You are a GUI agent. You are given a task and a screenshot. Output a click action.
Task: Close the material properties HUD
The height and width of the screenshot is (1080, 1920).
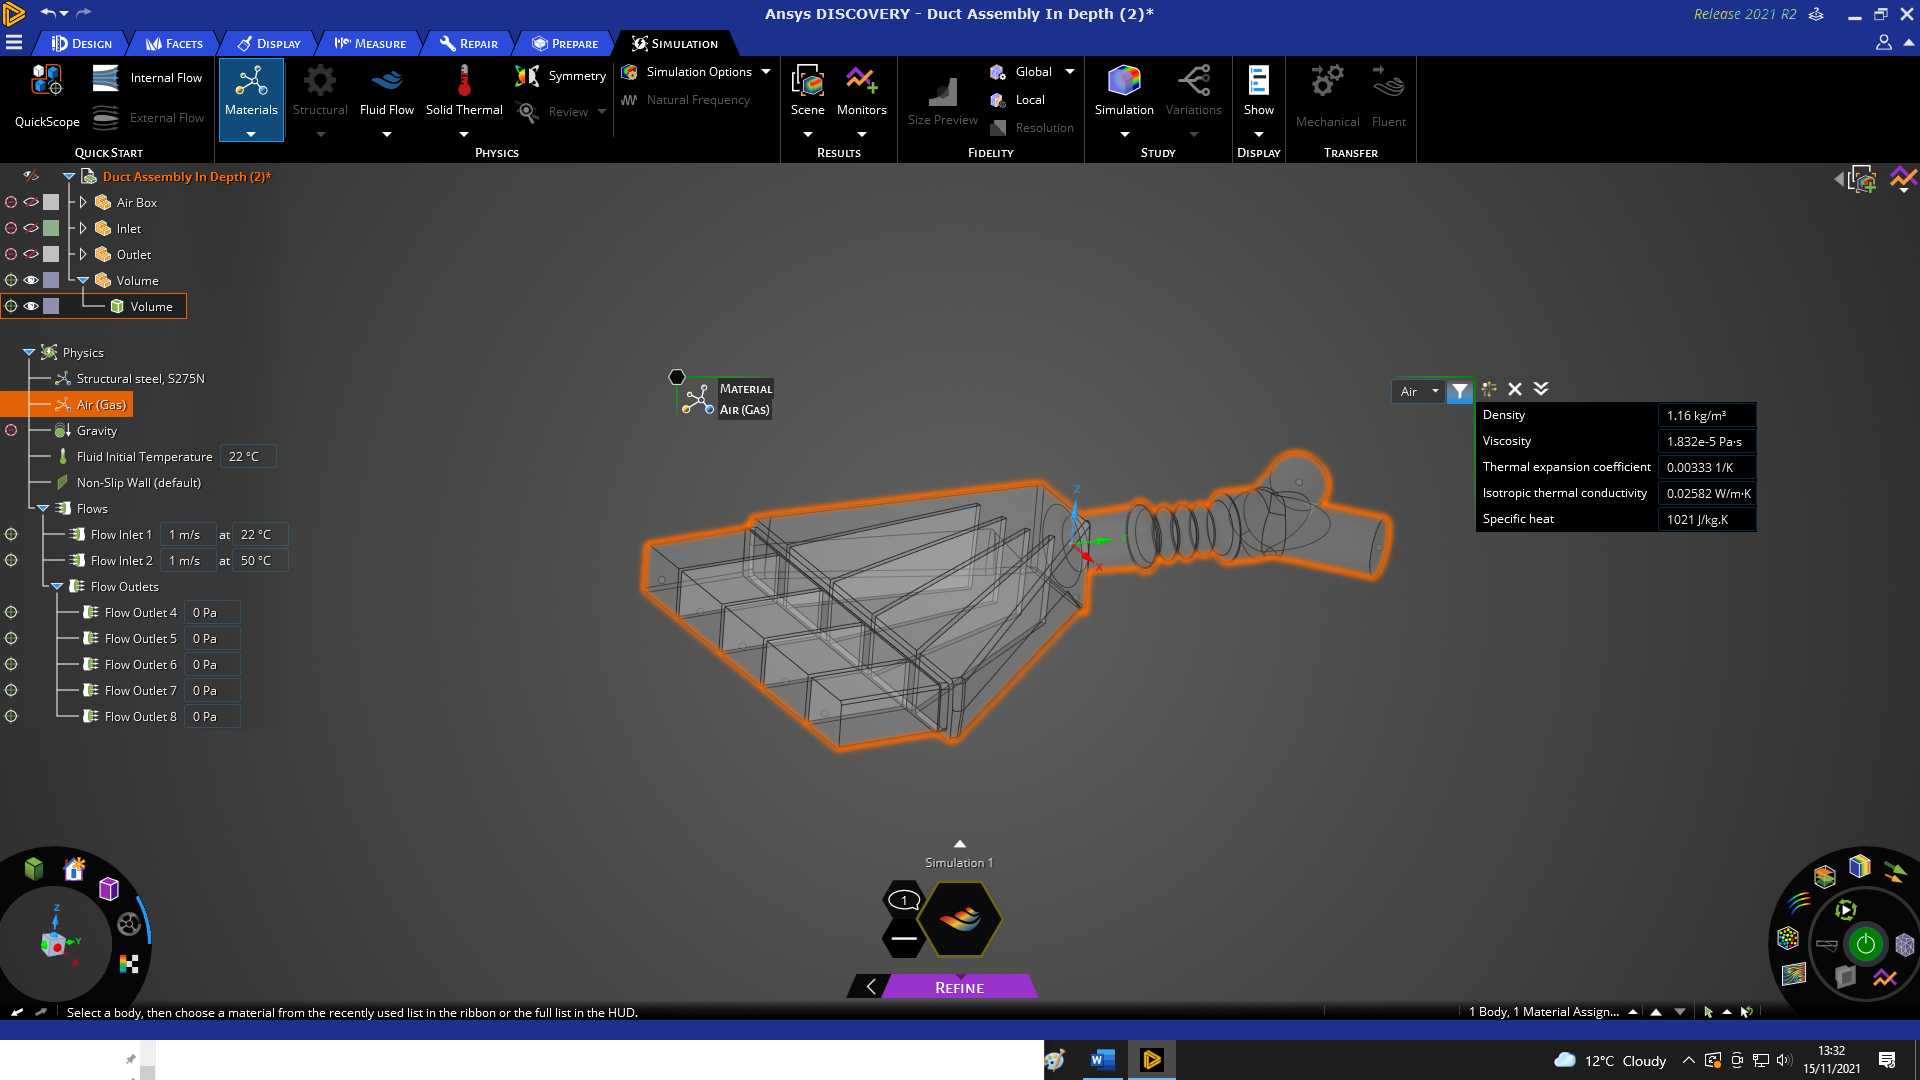point(1515,389)
